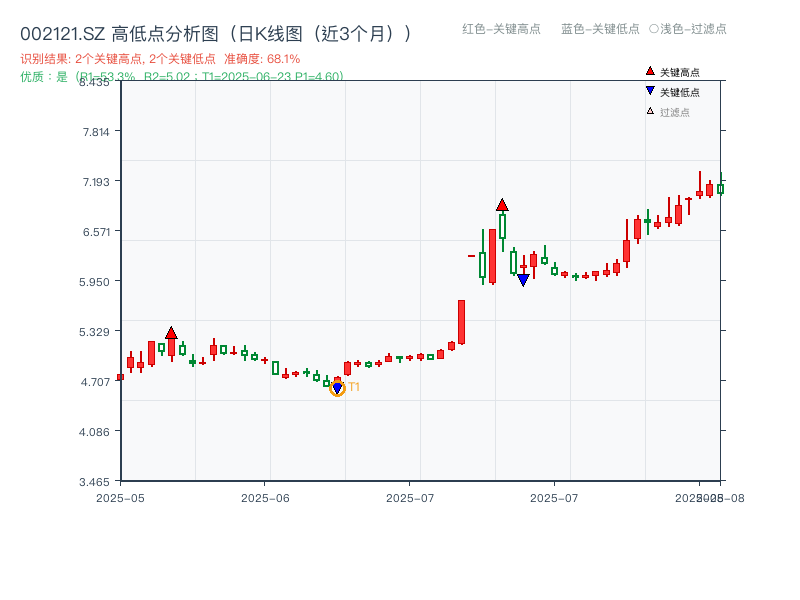
Task: Click the red key-high triangle above the 6.571 candle
Action: pyautogui.click(x=502, y=205)
